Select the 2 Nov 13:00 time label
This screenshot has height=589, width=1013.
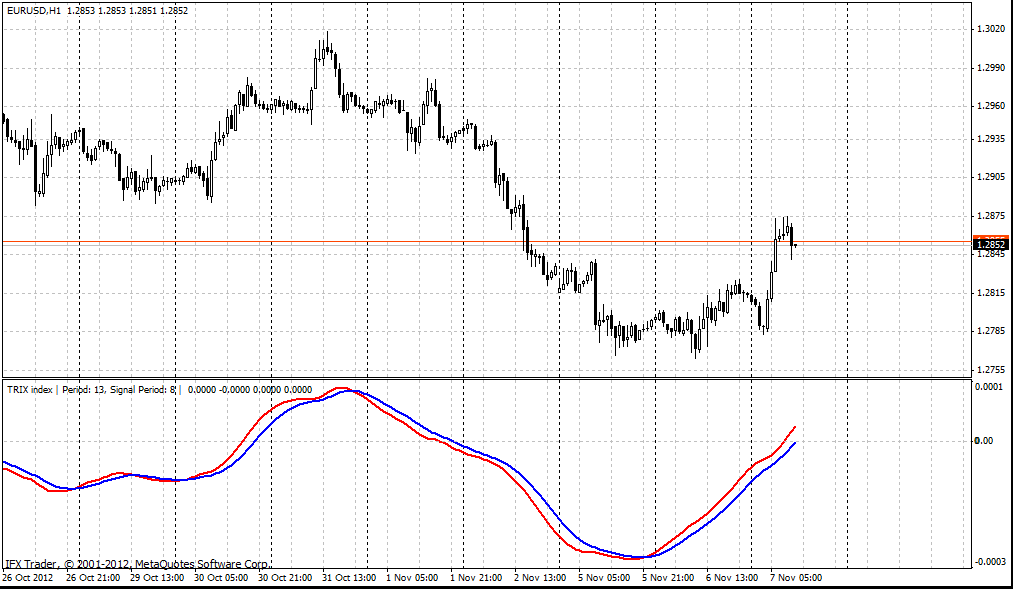point(539,578)
